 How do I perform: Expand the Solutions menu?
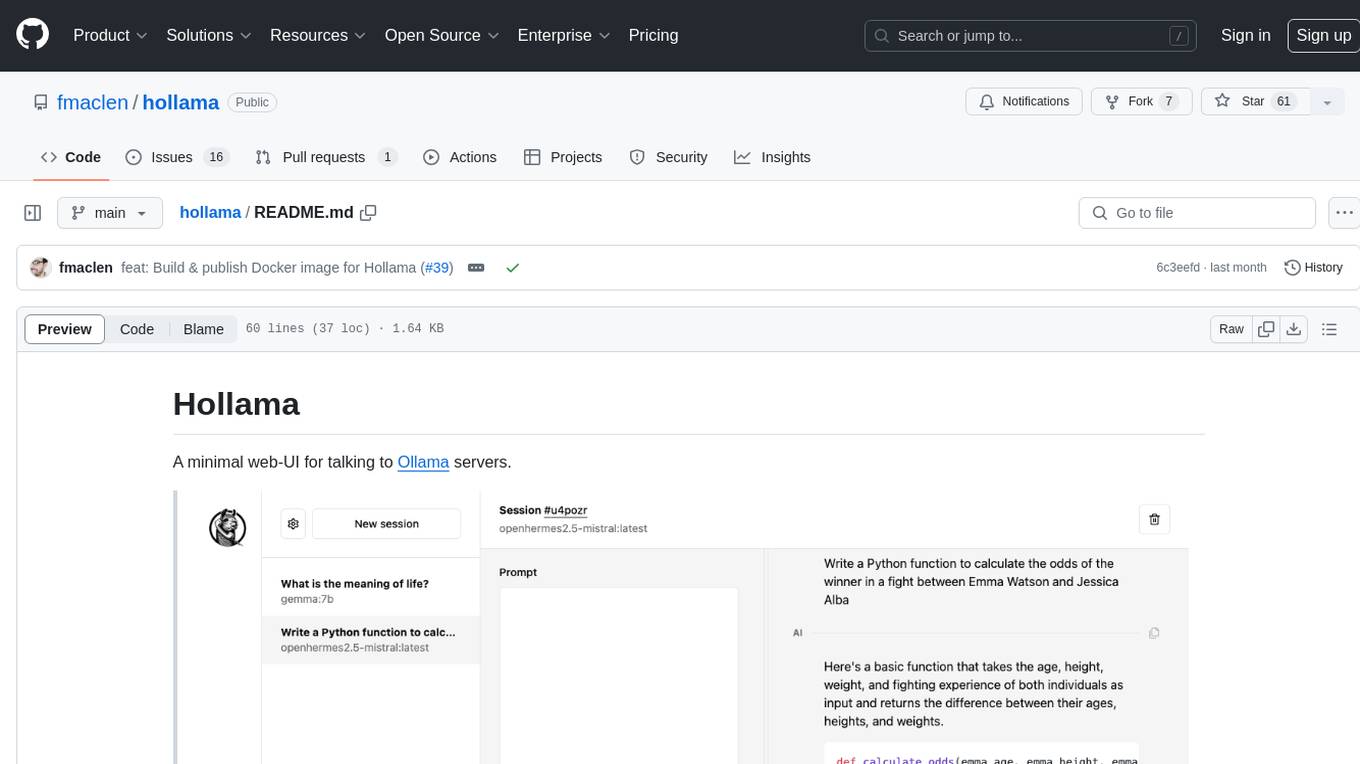208,35
